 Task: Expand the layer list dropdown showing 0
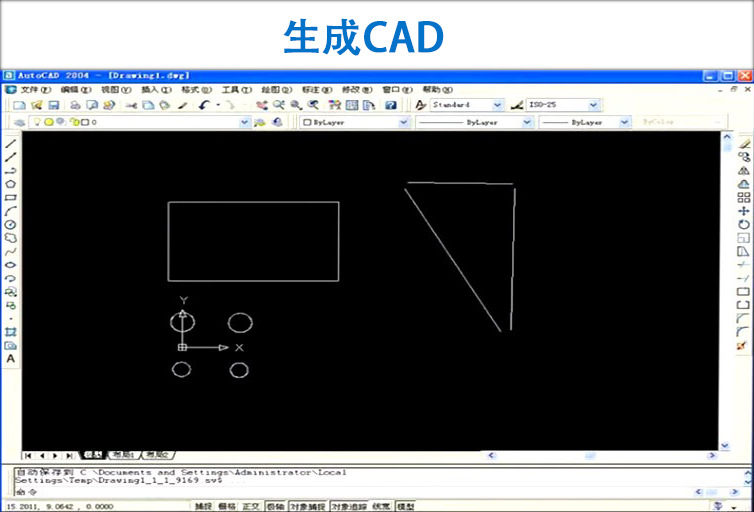point(244,123)
